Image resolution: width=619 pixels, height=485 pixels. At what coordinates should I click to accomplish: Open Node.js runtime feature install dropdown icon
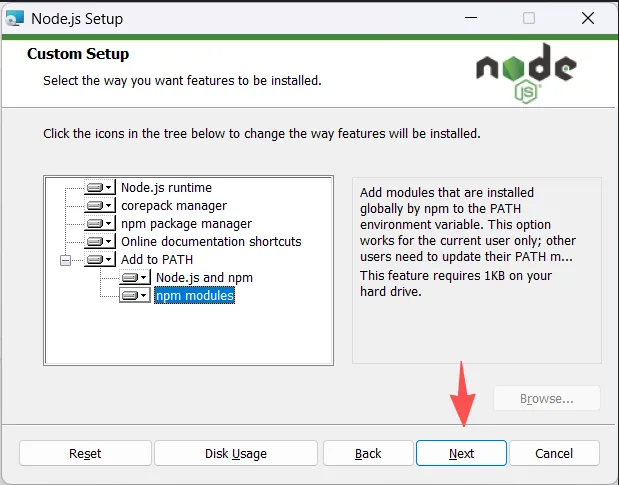(x=100, y=187)
